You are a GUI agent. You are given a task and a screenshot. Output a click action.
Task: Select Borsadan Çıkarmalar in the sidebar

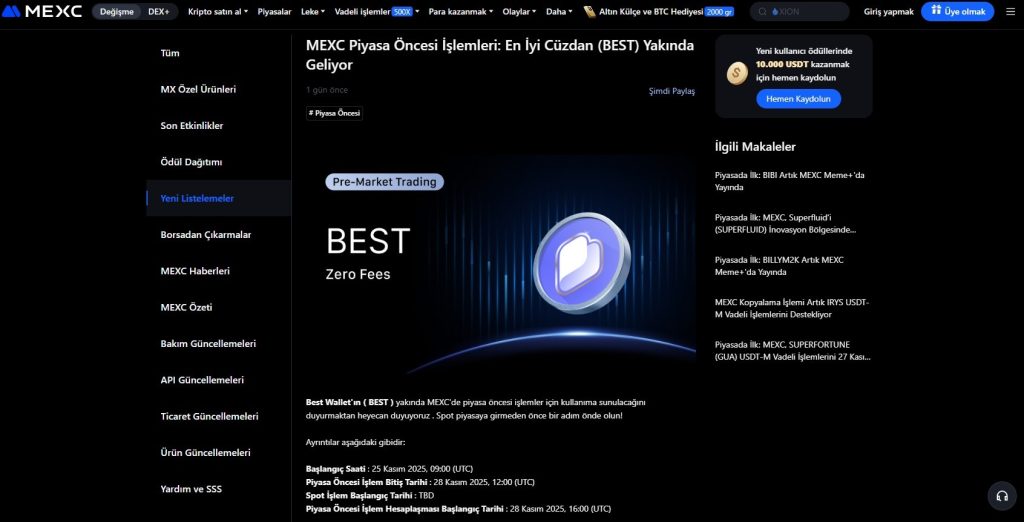pos(206,235)
